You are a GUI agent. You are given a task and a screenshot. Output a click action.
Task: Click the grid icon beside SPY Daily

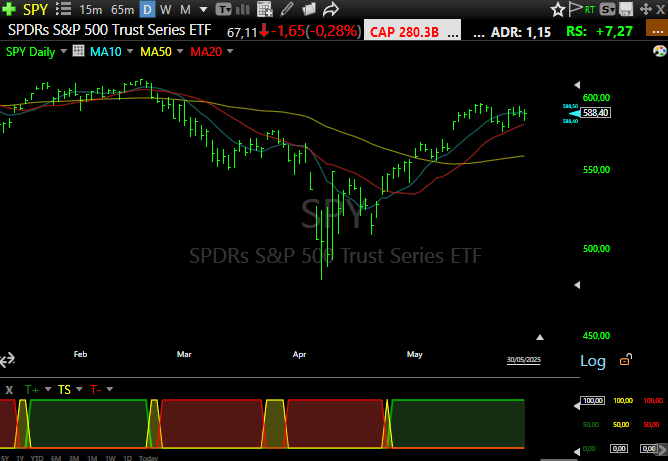coord(78,51)
